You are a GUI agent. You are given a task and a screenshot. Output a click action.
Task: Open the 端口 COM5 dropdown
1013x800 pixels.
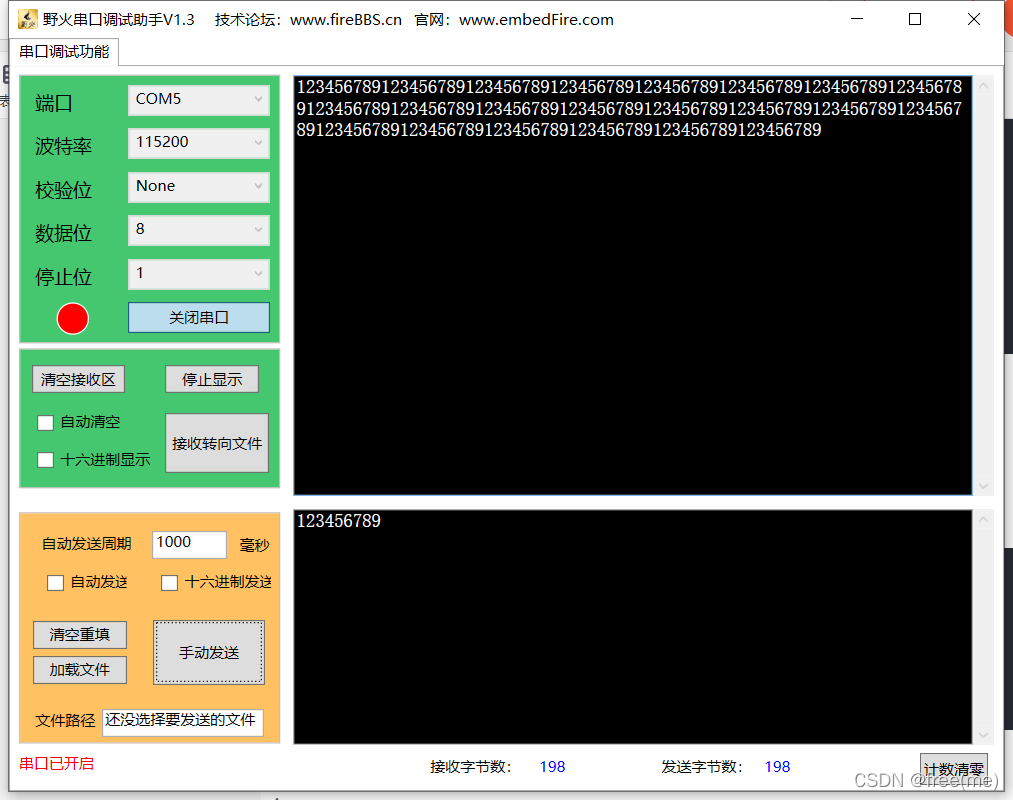(x=198, y=100)
